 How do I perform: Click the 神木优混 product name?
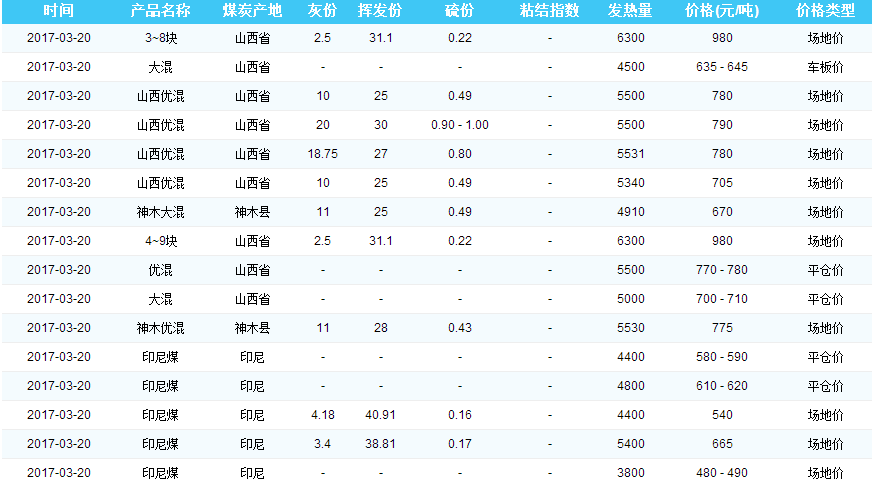coord(160,328)
